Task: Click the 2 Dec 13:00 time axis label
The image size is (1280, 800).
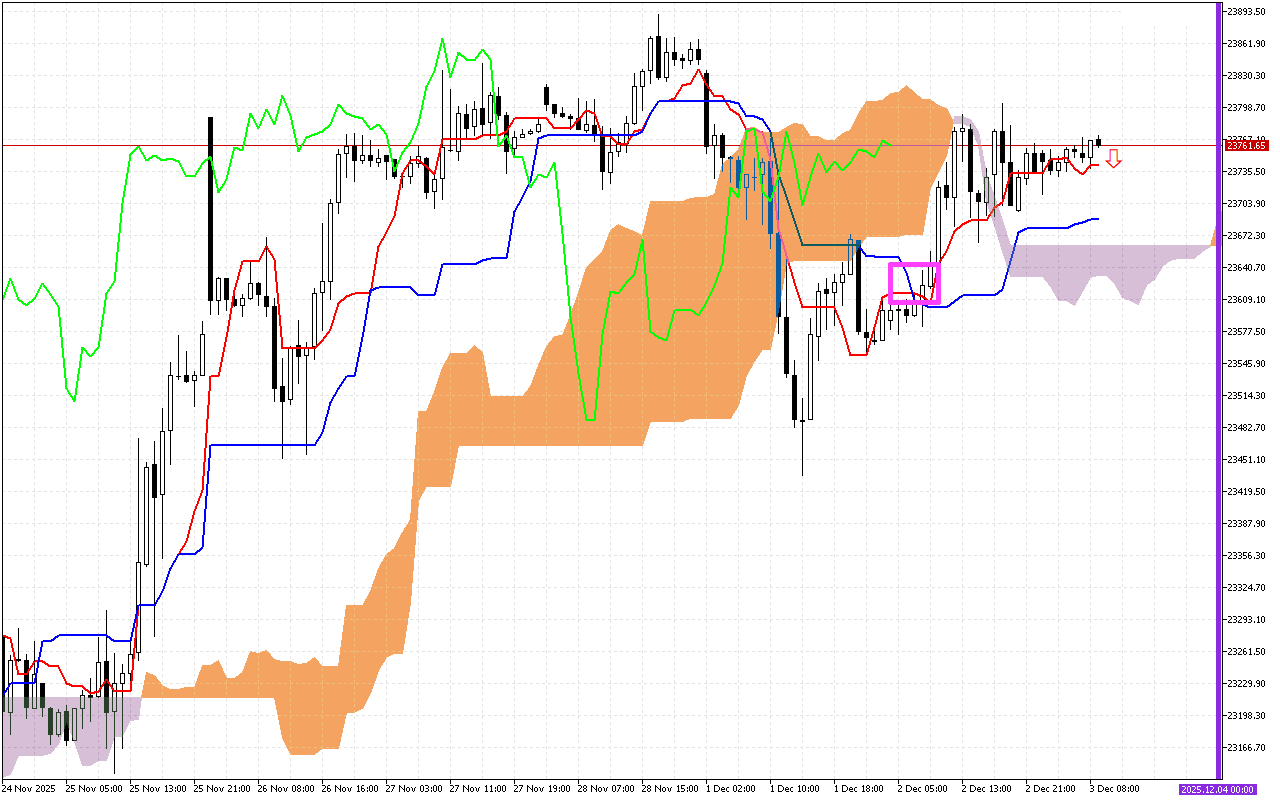Action: (985, 789)
